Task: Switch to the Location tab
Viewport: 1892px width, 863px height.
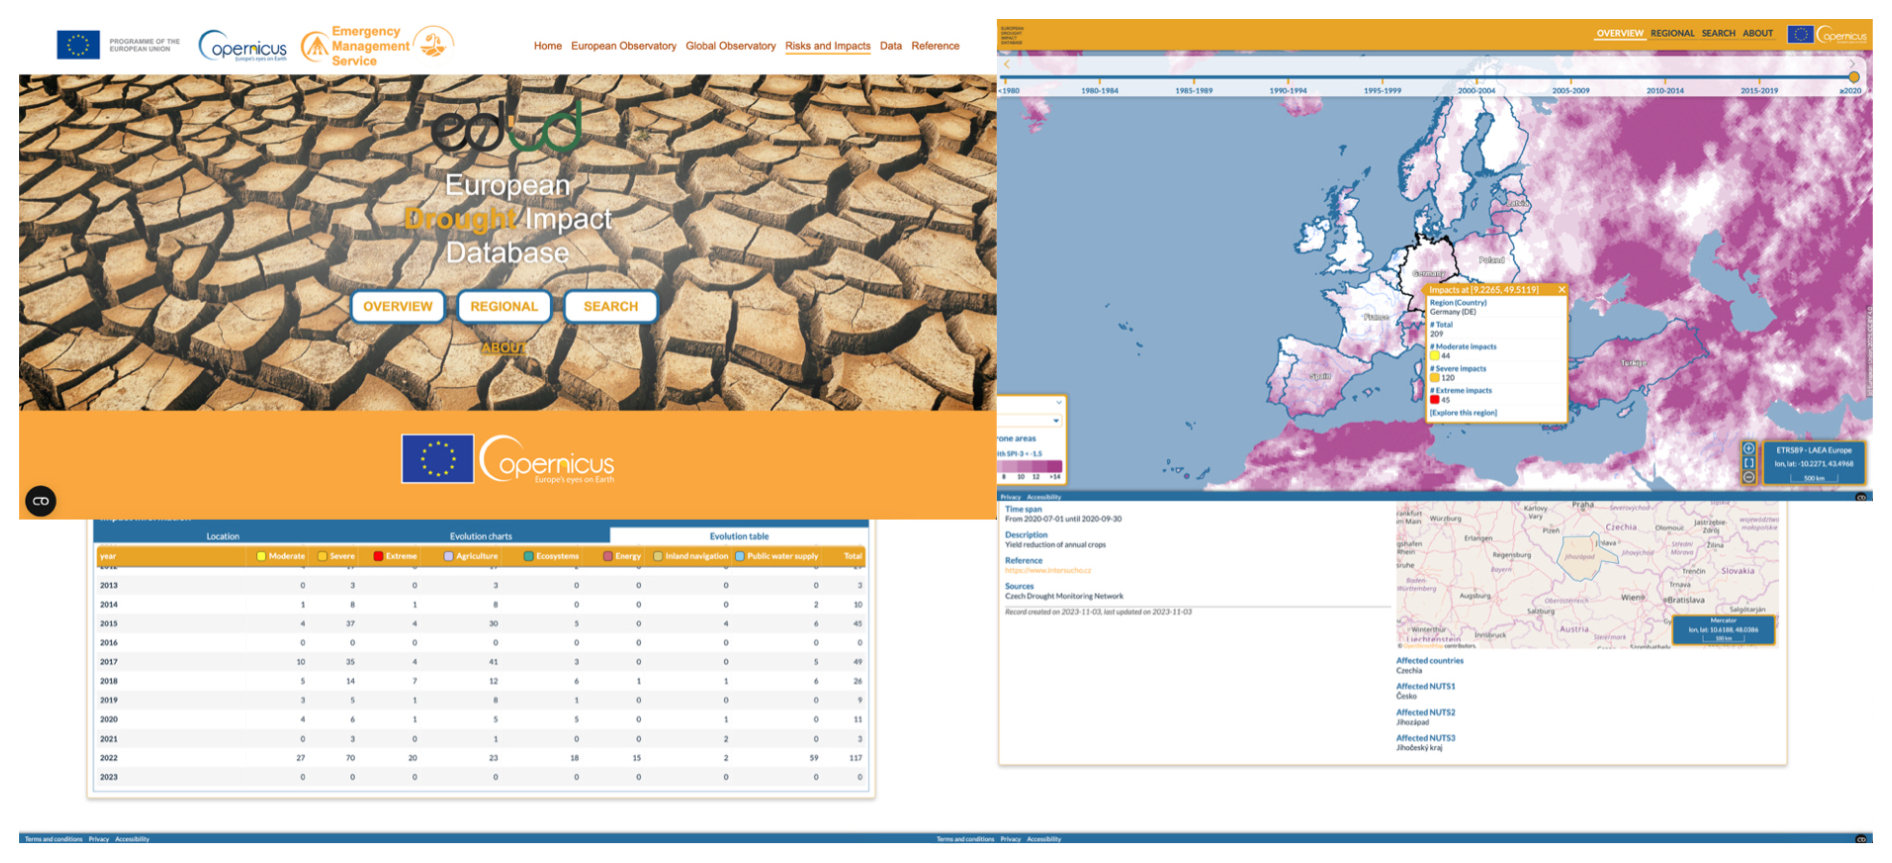Action: [222, 536]
